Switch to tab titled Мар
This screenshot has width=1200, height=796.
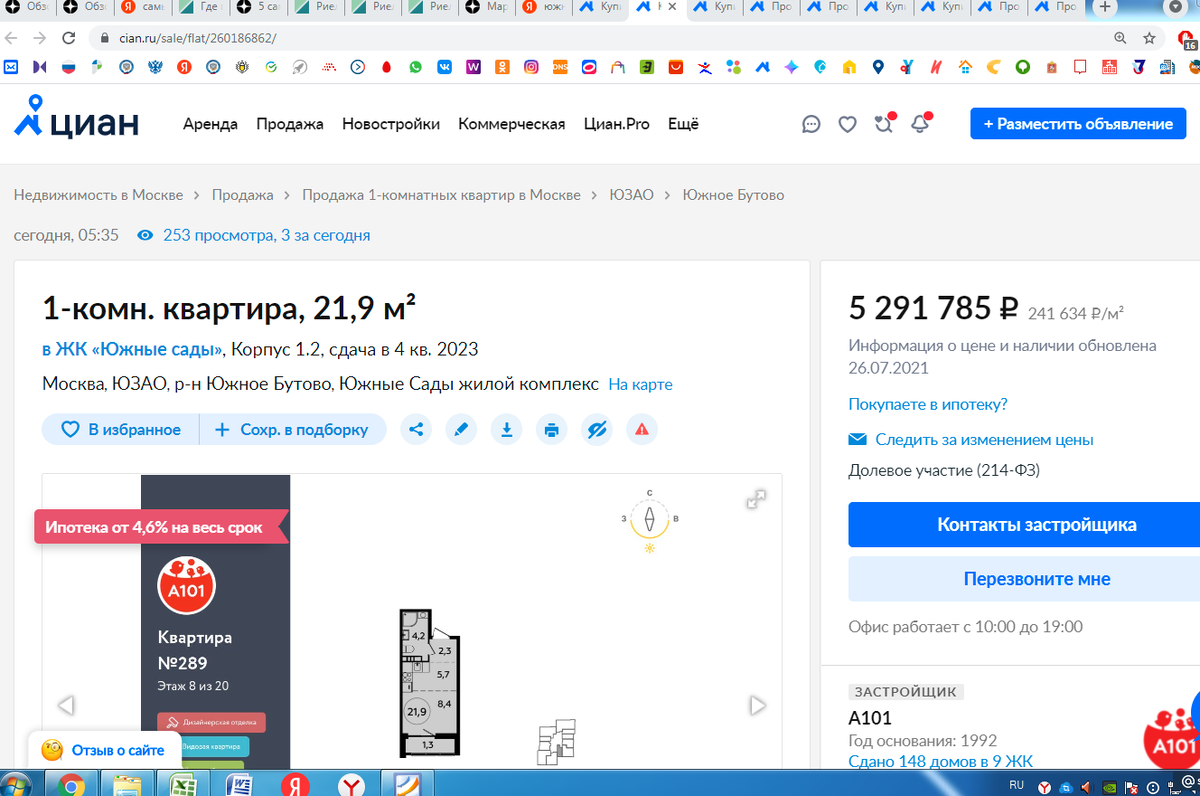488,7
